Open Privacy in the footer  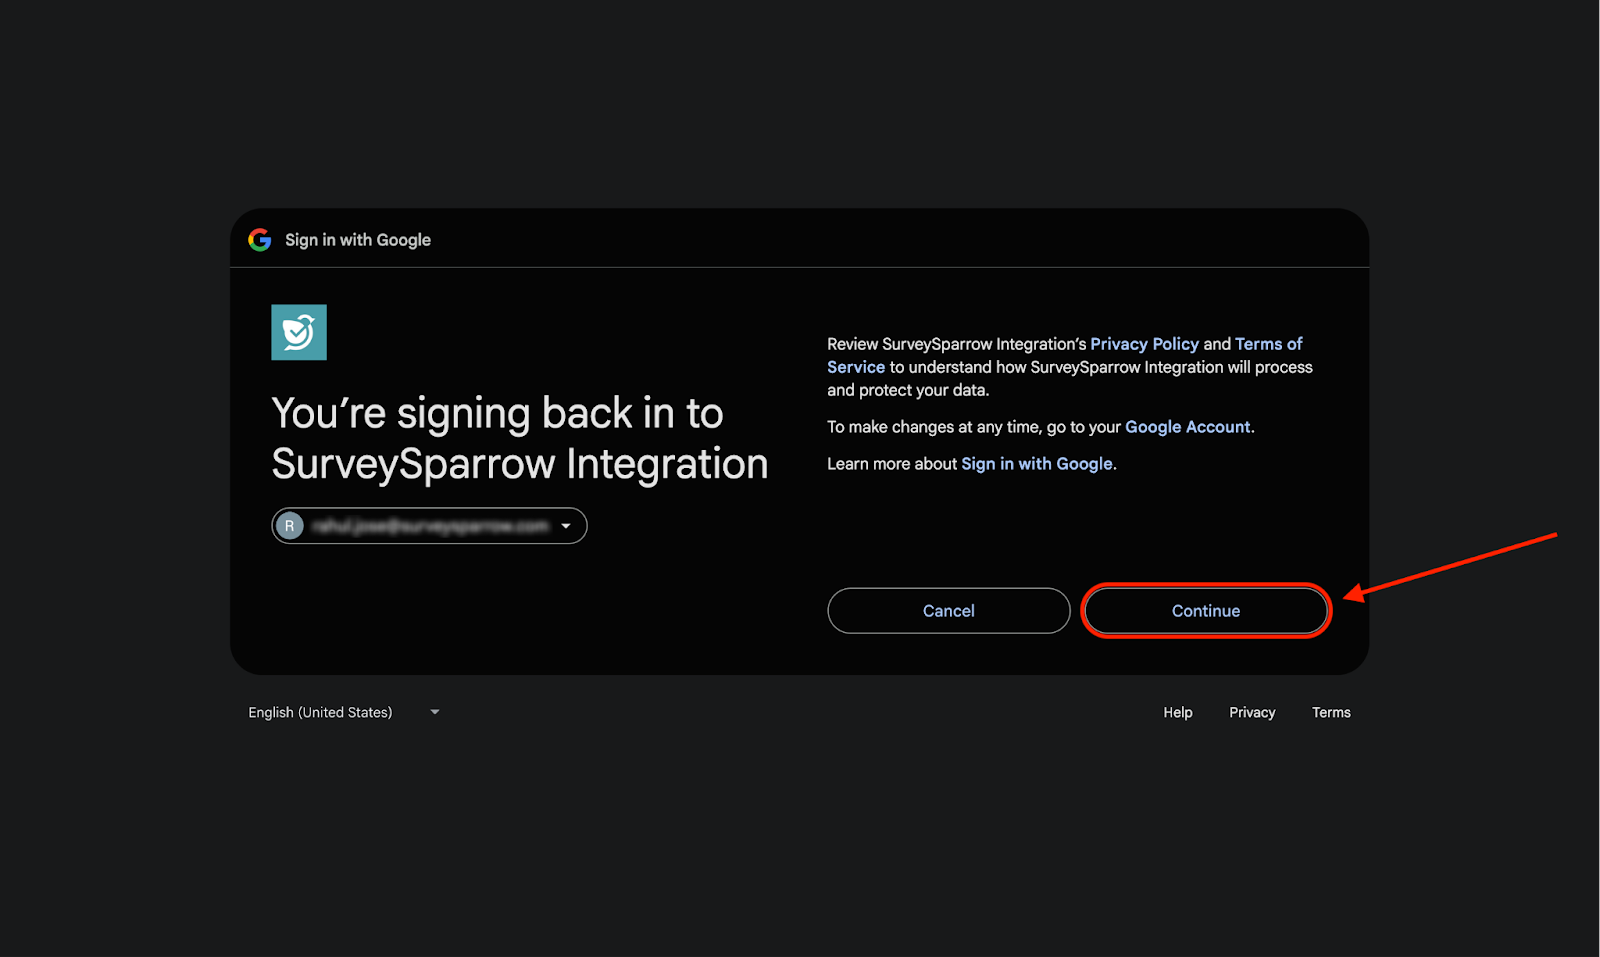click(x=1252, y=712)
